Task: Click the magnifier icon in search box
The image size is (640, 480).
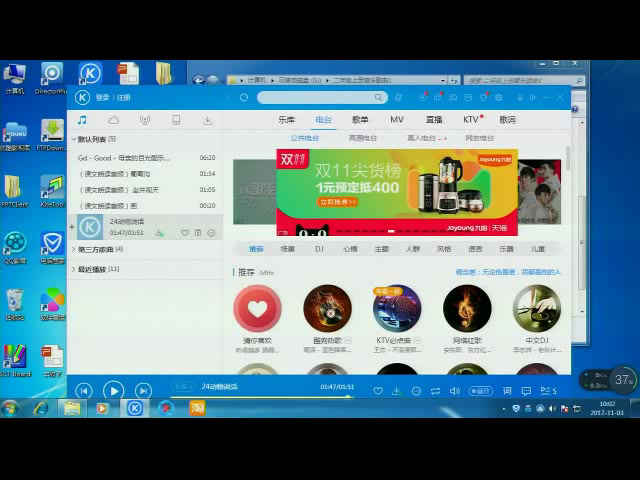Action: (x=378, y=98)
